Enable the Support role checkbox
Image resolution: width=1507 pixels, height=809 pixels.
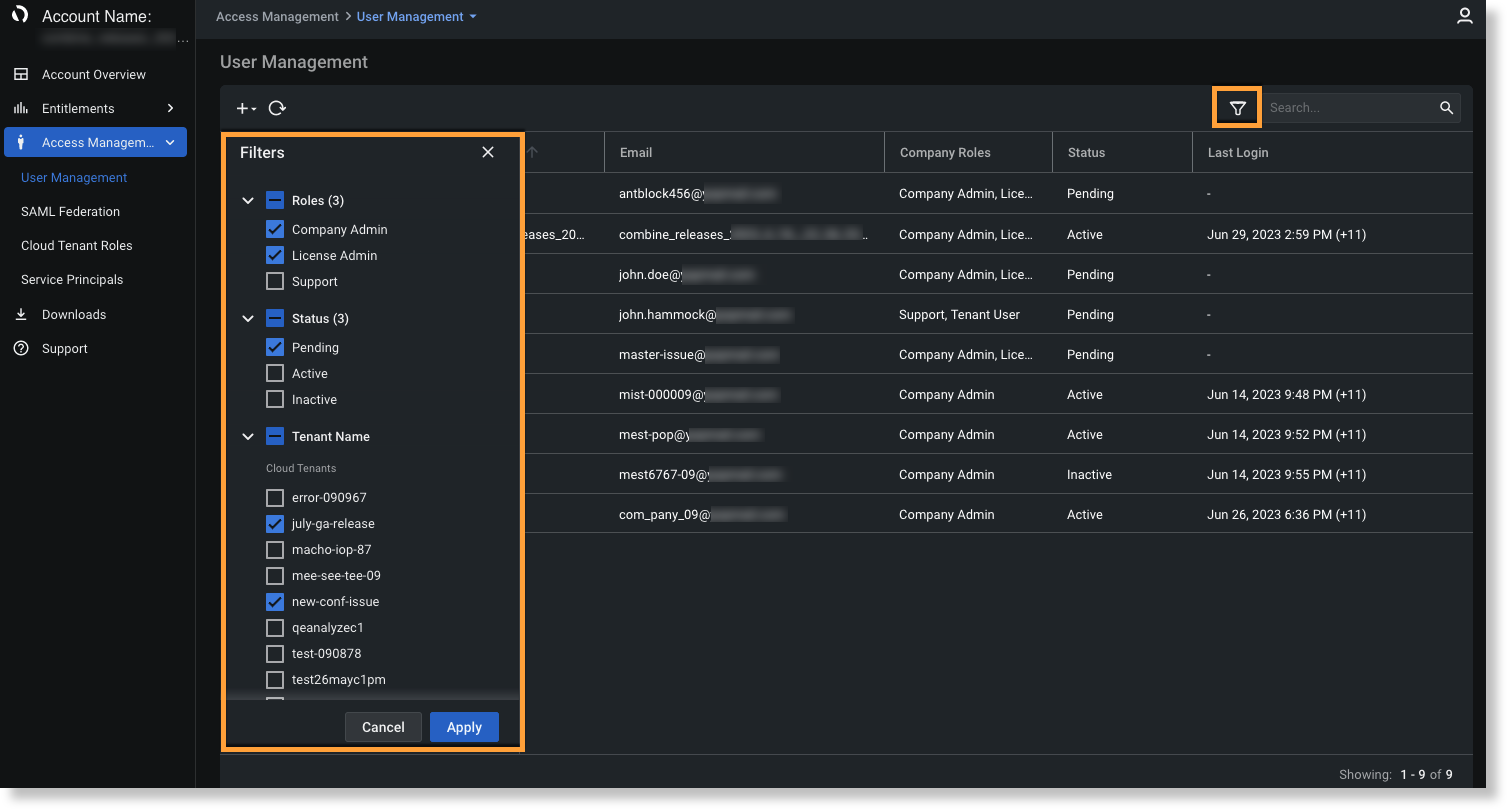(274, 281)
